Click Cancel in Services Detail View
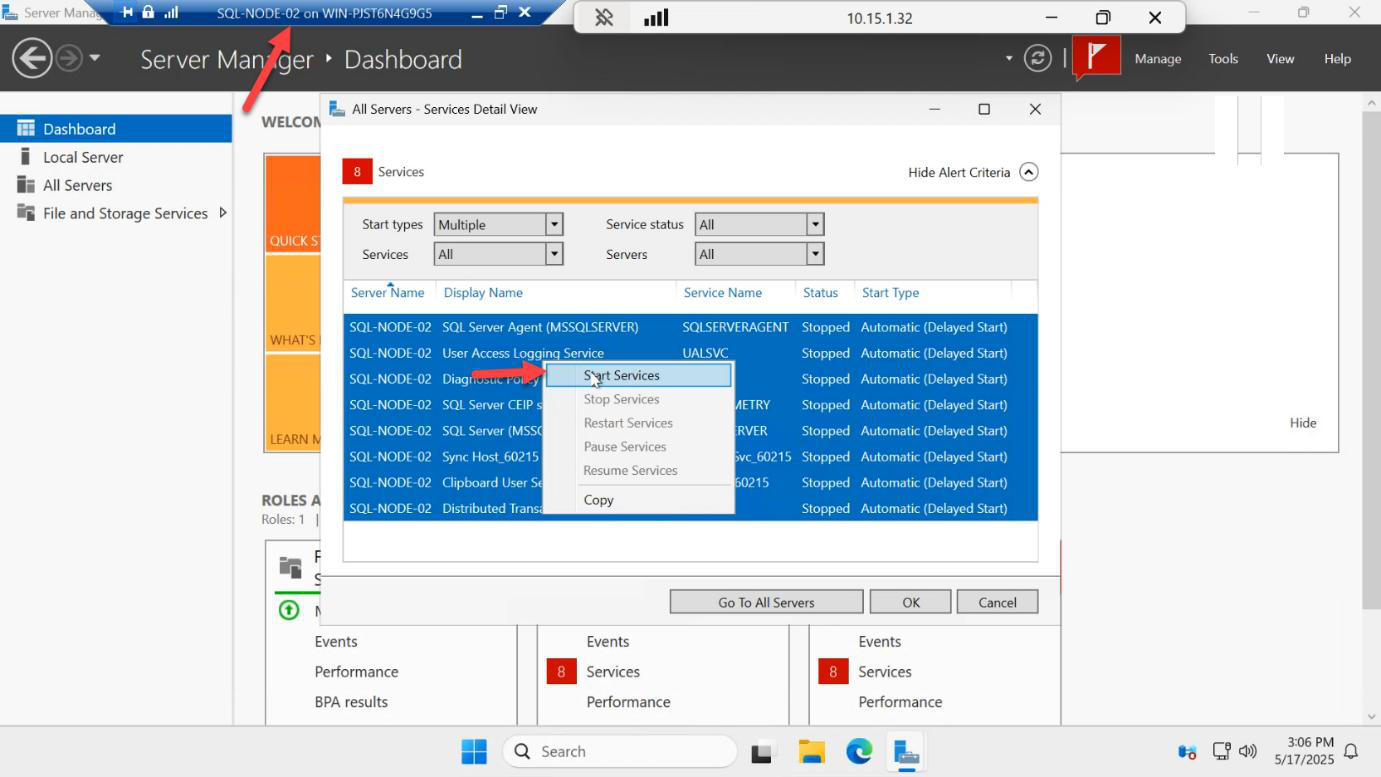 pyautogui.click(x=997, y=602)
